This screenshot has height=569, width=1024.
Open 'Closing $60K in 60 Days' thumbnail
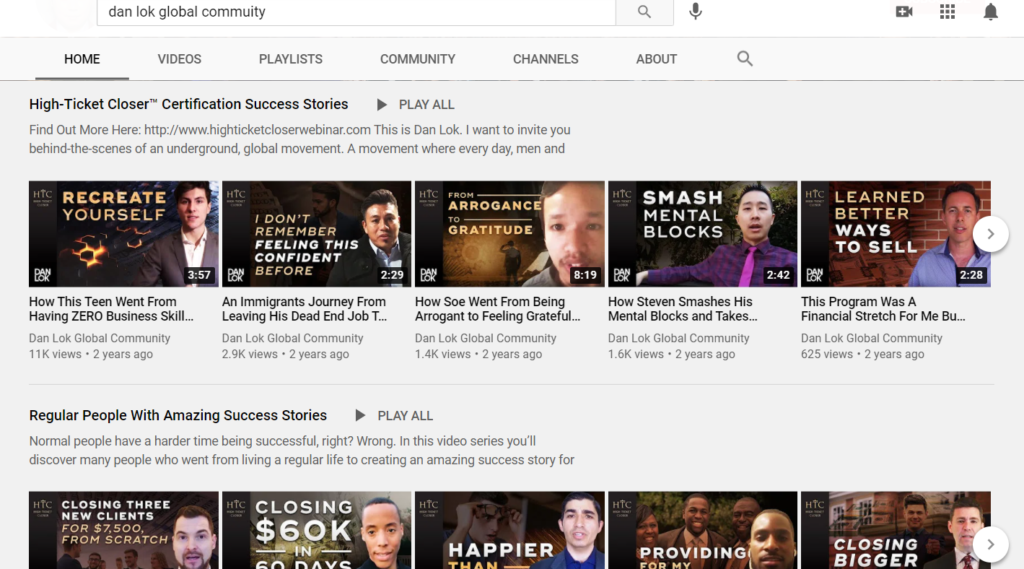[x=317, y=530]
